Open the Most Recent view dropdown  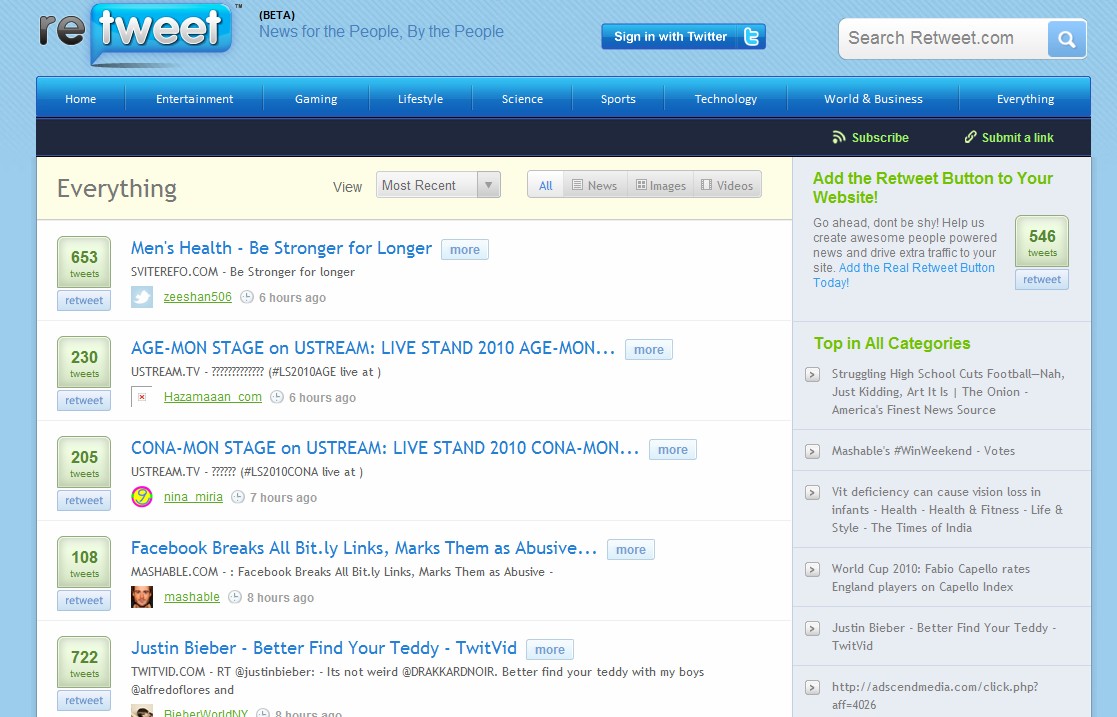click(438, 185)
